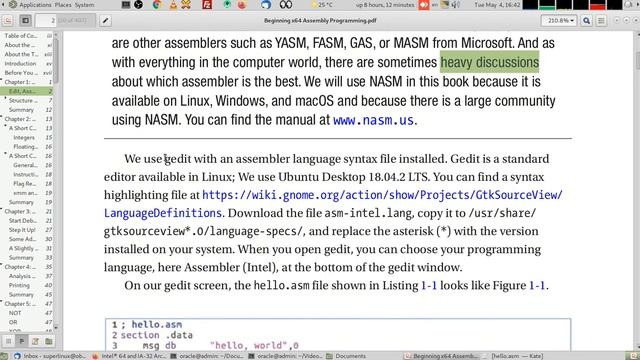Follow the Listing 1-1 link
The image size is (640, 360).
(429, 285)
